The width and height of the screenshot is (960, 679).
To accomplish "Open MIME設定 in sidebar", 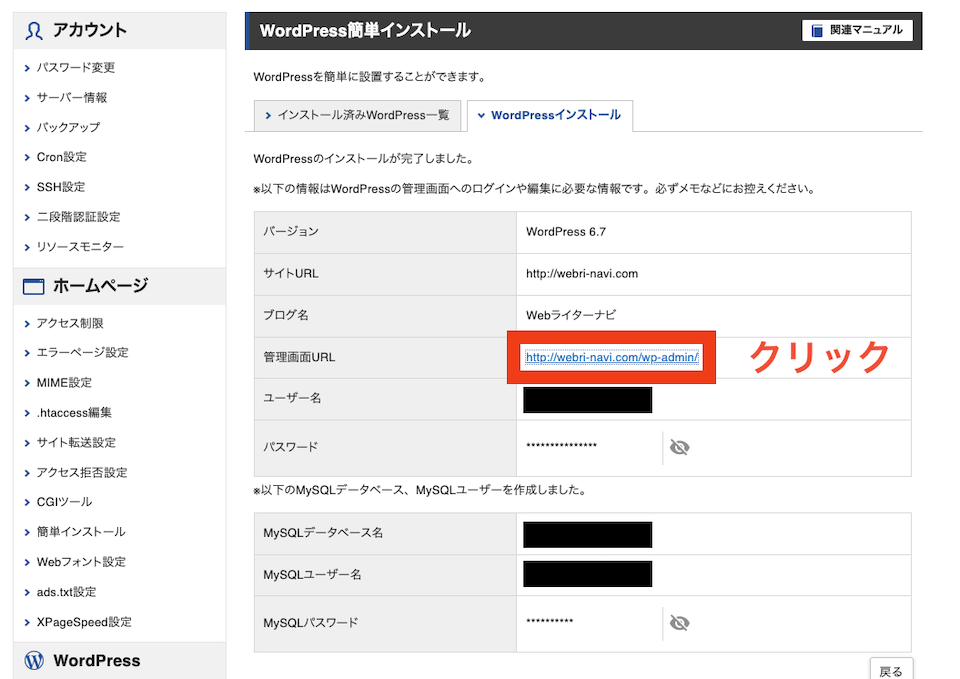I will click(64, 383).
